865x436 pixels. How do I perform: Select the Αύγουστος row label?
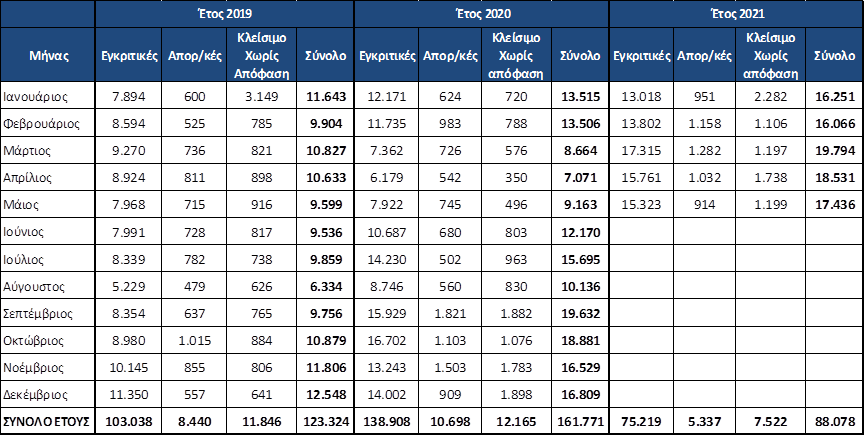48,287
